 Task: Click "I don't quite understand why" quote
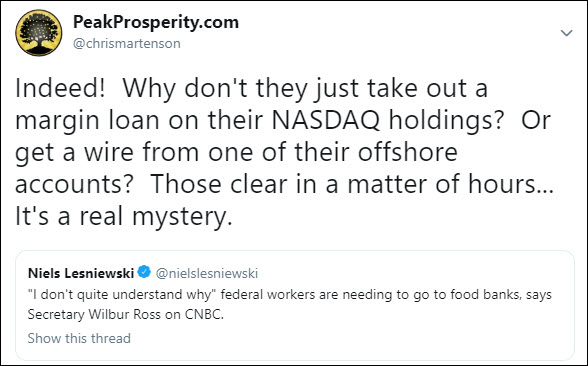tap(120, 294)
